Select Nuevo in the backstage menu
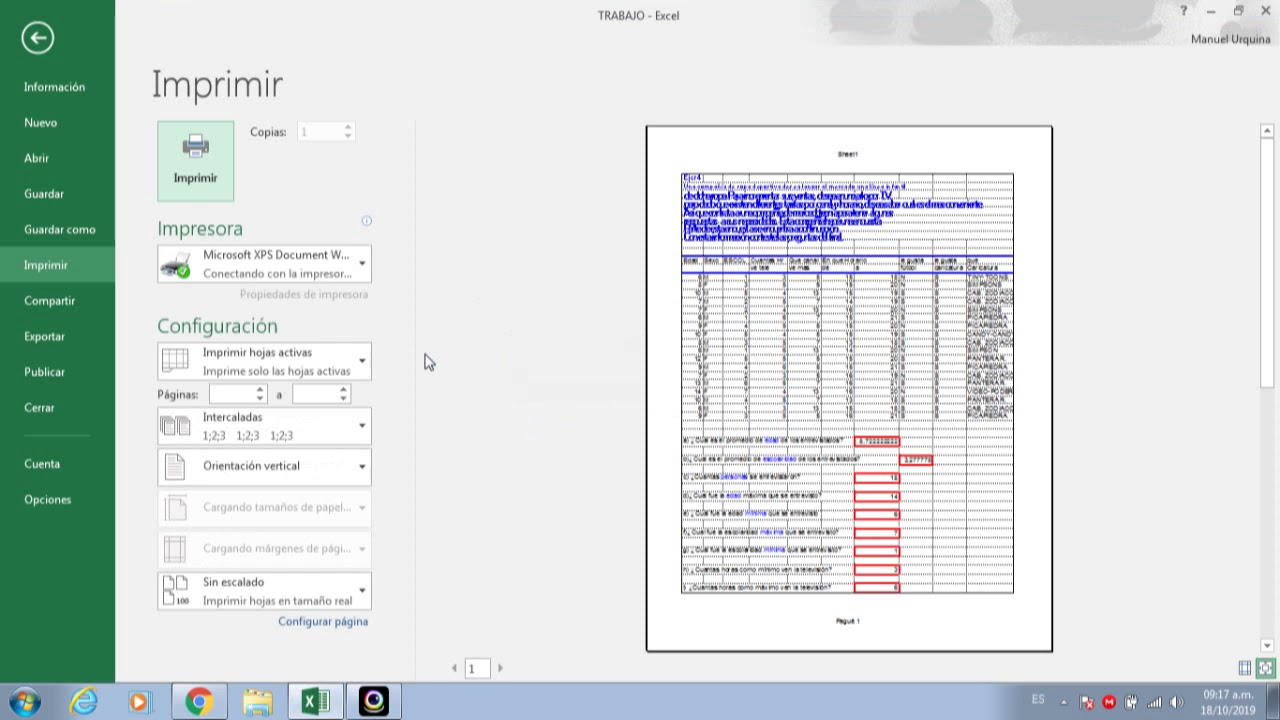The image size is (1280, 720). click(41, 122)
